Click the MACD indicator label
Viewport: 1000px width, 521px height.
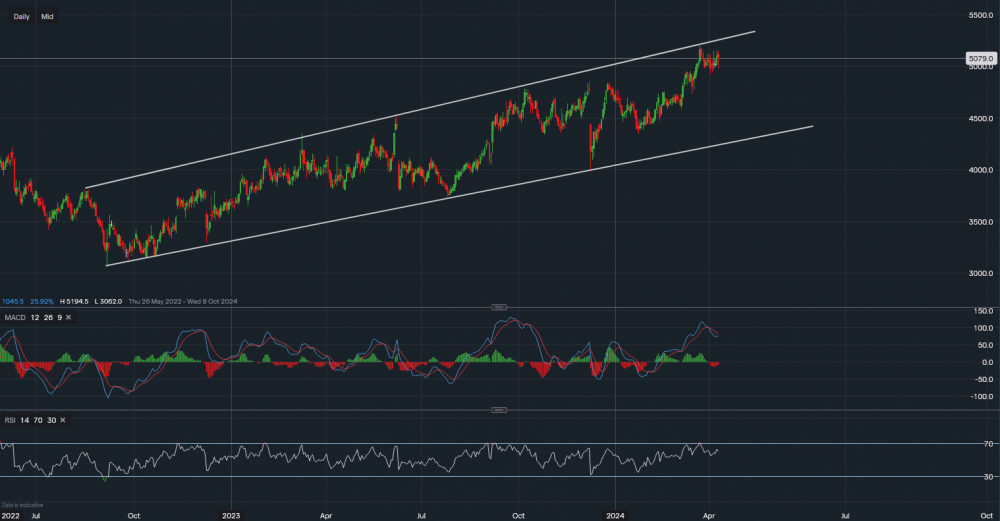click(x=15, y=318)
